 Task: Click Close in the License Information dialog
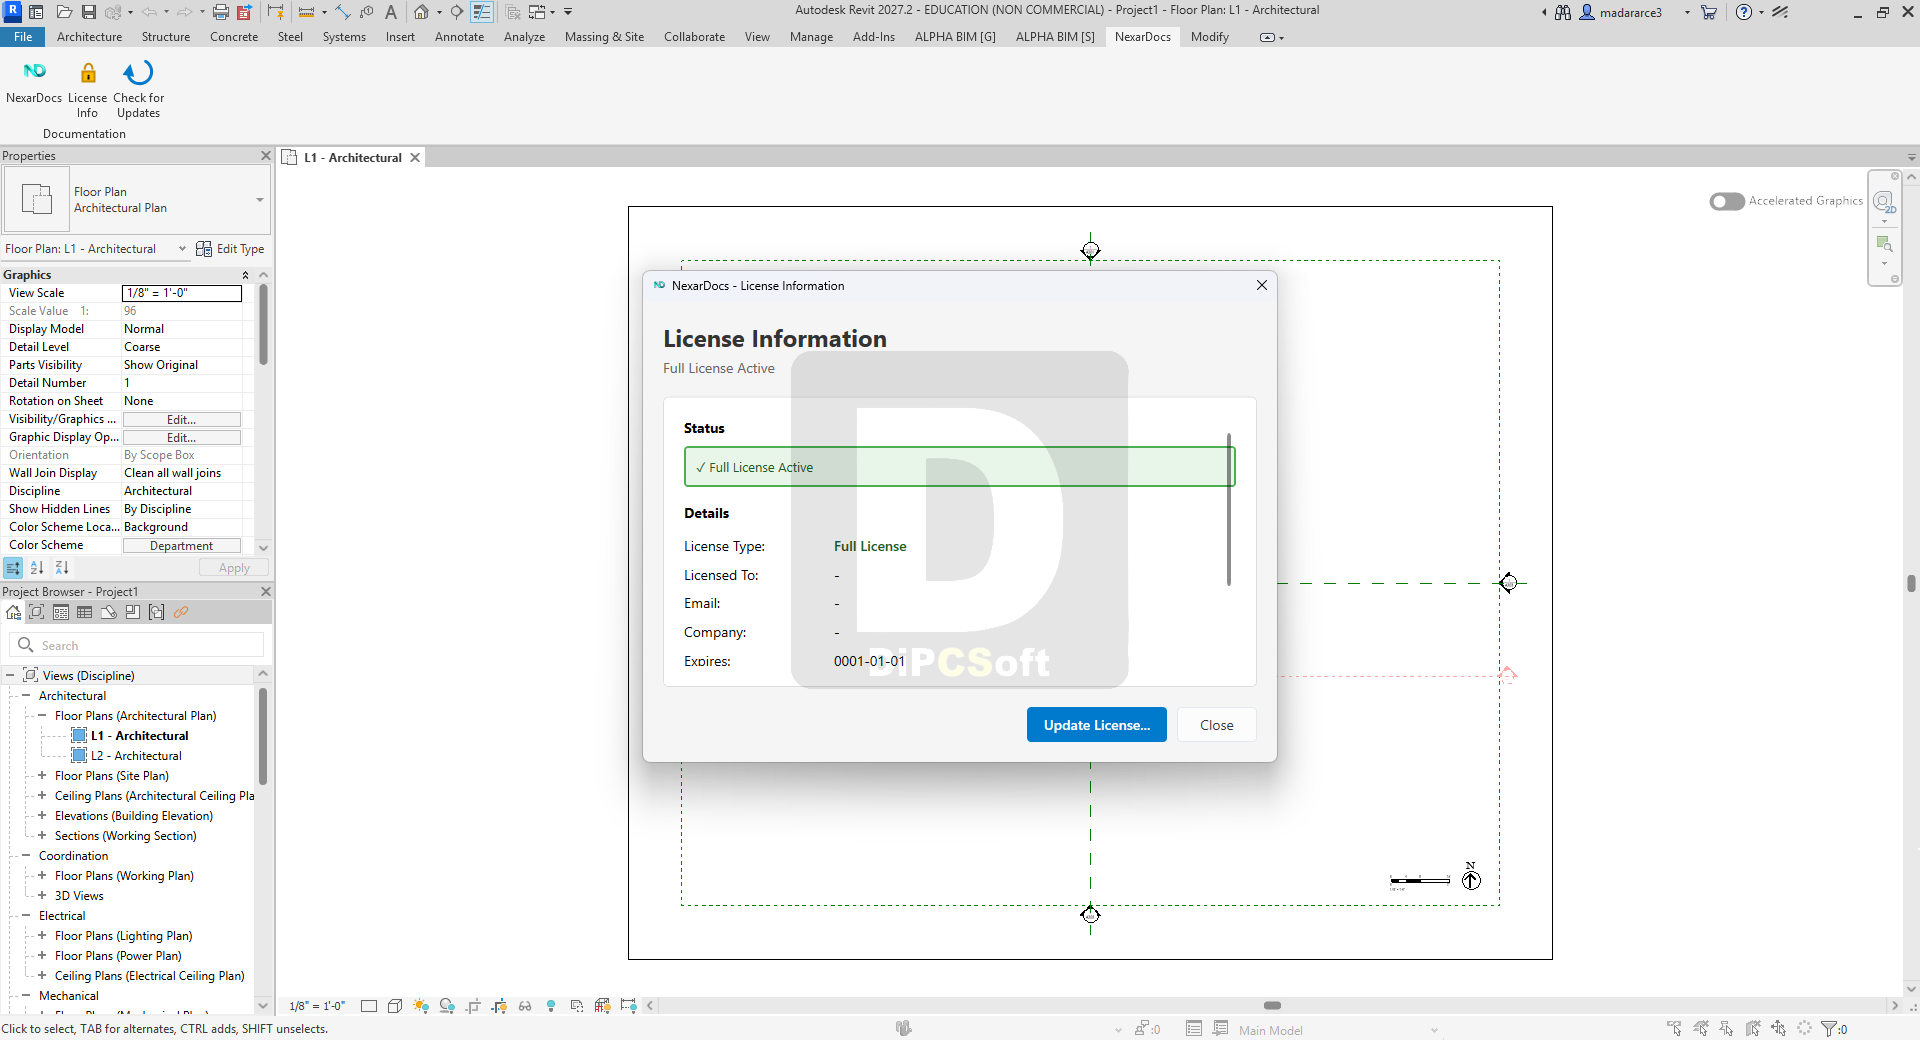pos(1216,725)
